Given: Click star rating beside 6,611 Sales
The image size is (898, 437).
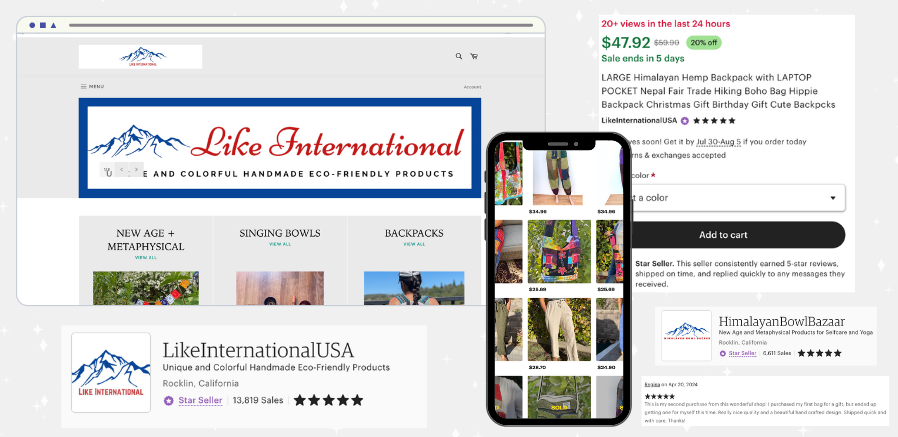Looking at the screenshot, I should point(820,353).
